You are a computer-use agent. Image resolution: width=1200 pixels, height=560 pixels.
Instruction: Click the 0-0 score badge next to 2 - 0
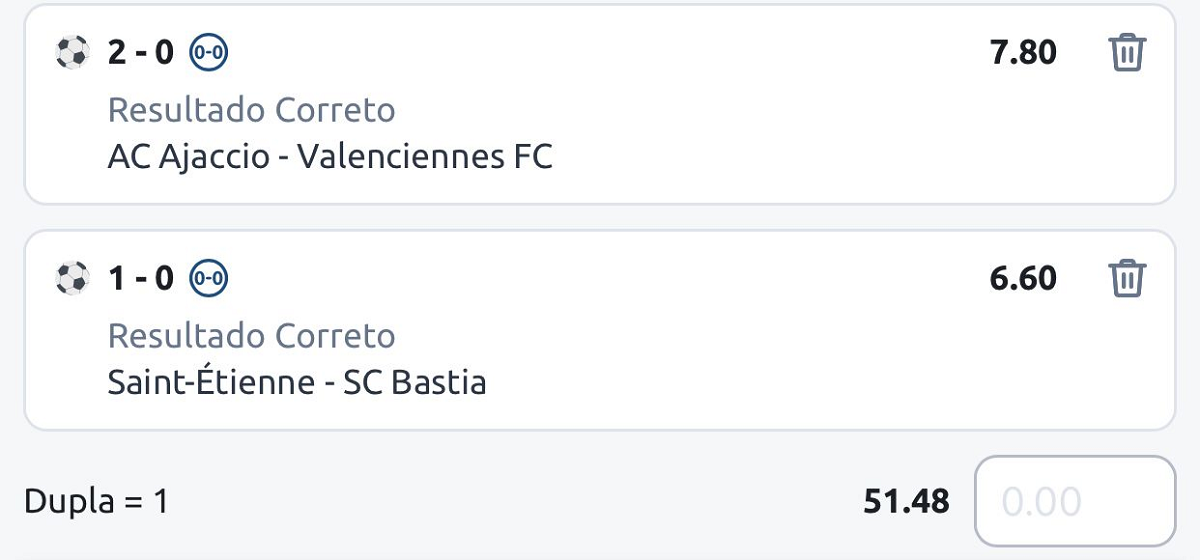click(209, 52)
